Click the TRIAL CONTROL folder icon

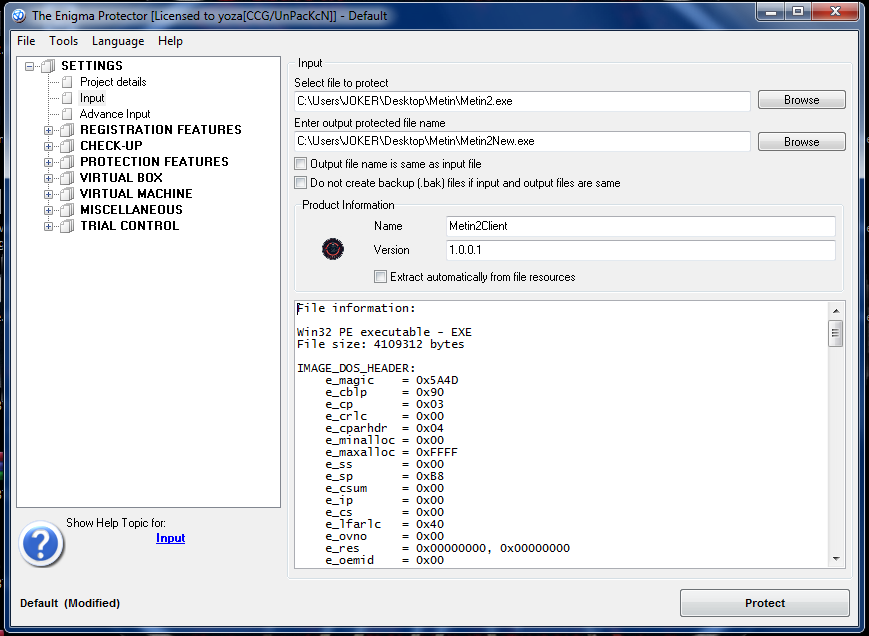tap(67, 226)
